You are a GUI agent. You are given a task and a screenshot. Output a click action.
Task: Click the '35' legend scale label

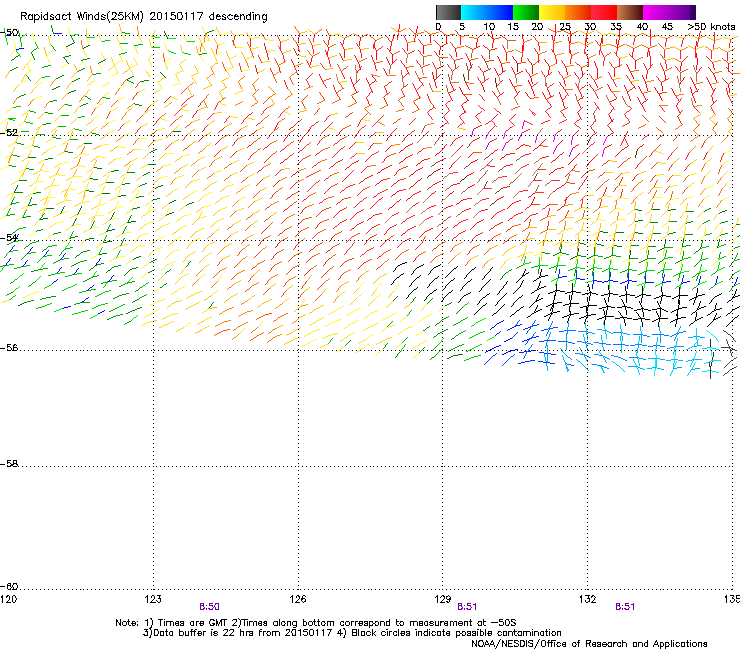pyautogui.click(x=616, y=27)
